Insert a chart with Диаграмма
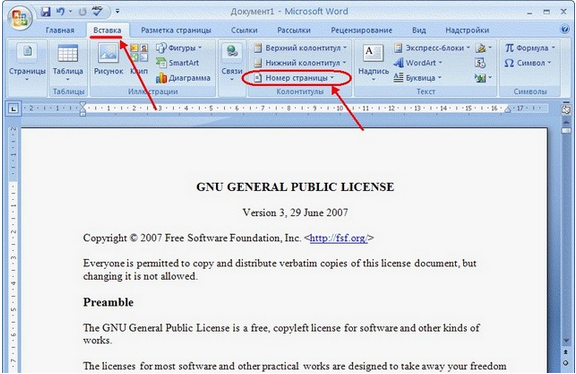Screen dimensions: 576x374 [183, 78]
